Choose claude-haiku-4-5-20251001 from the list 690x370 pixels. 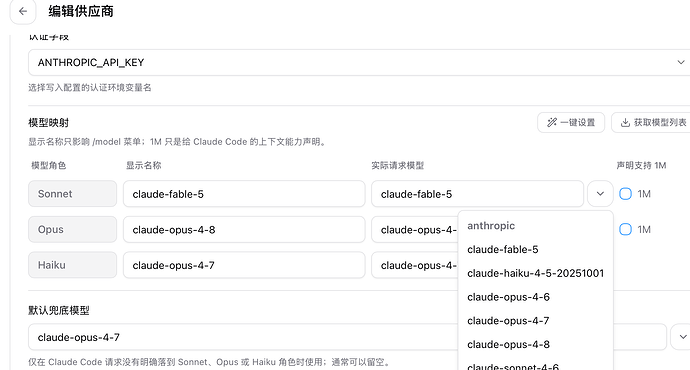[x=536, y=273]
